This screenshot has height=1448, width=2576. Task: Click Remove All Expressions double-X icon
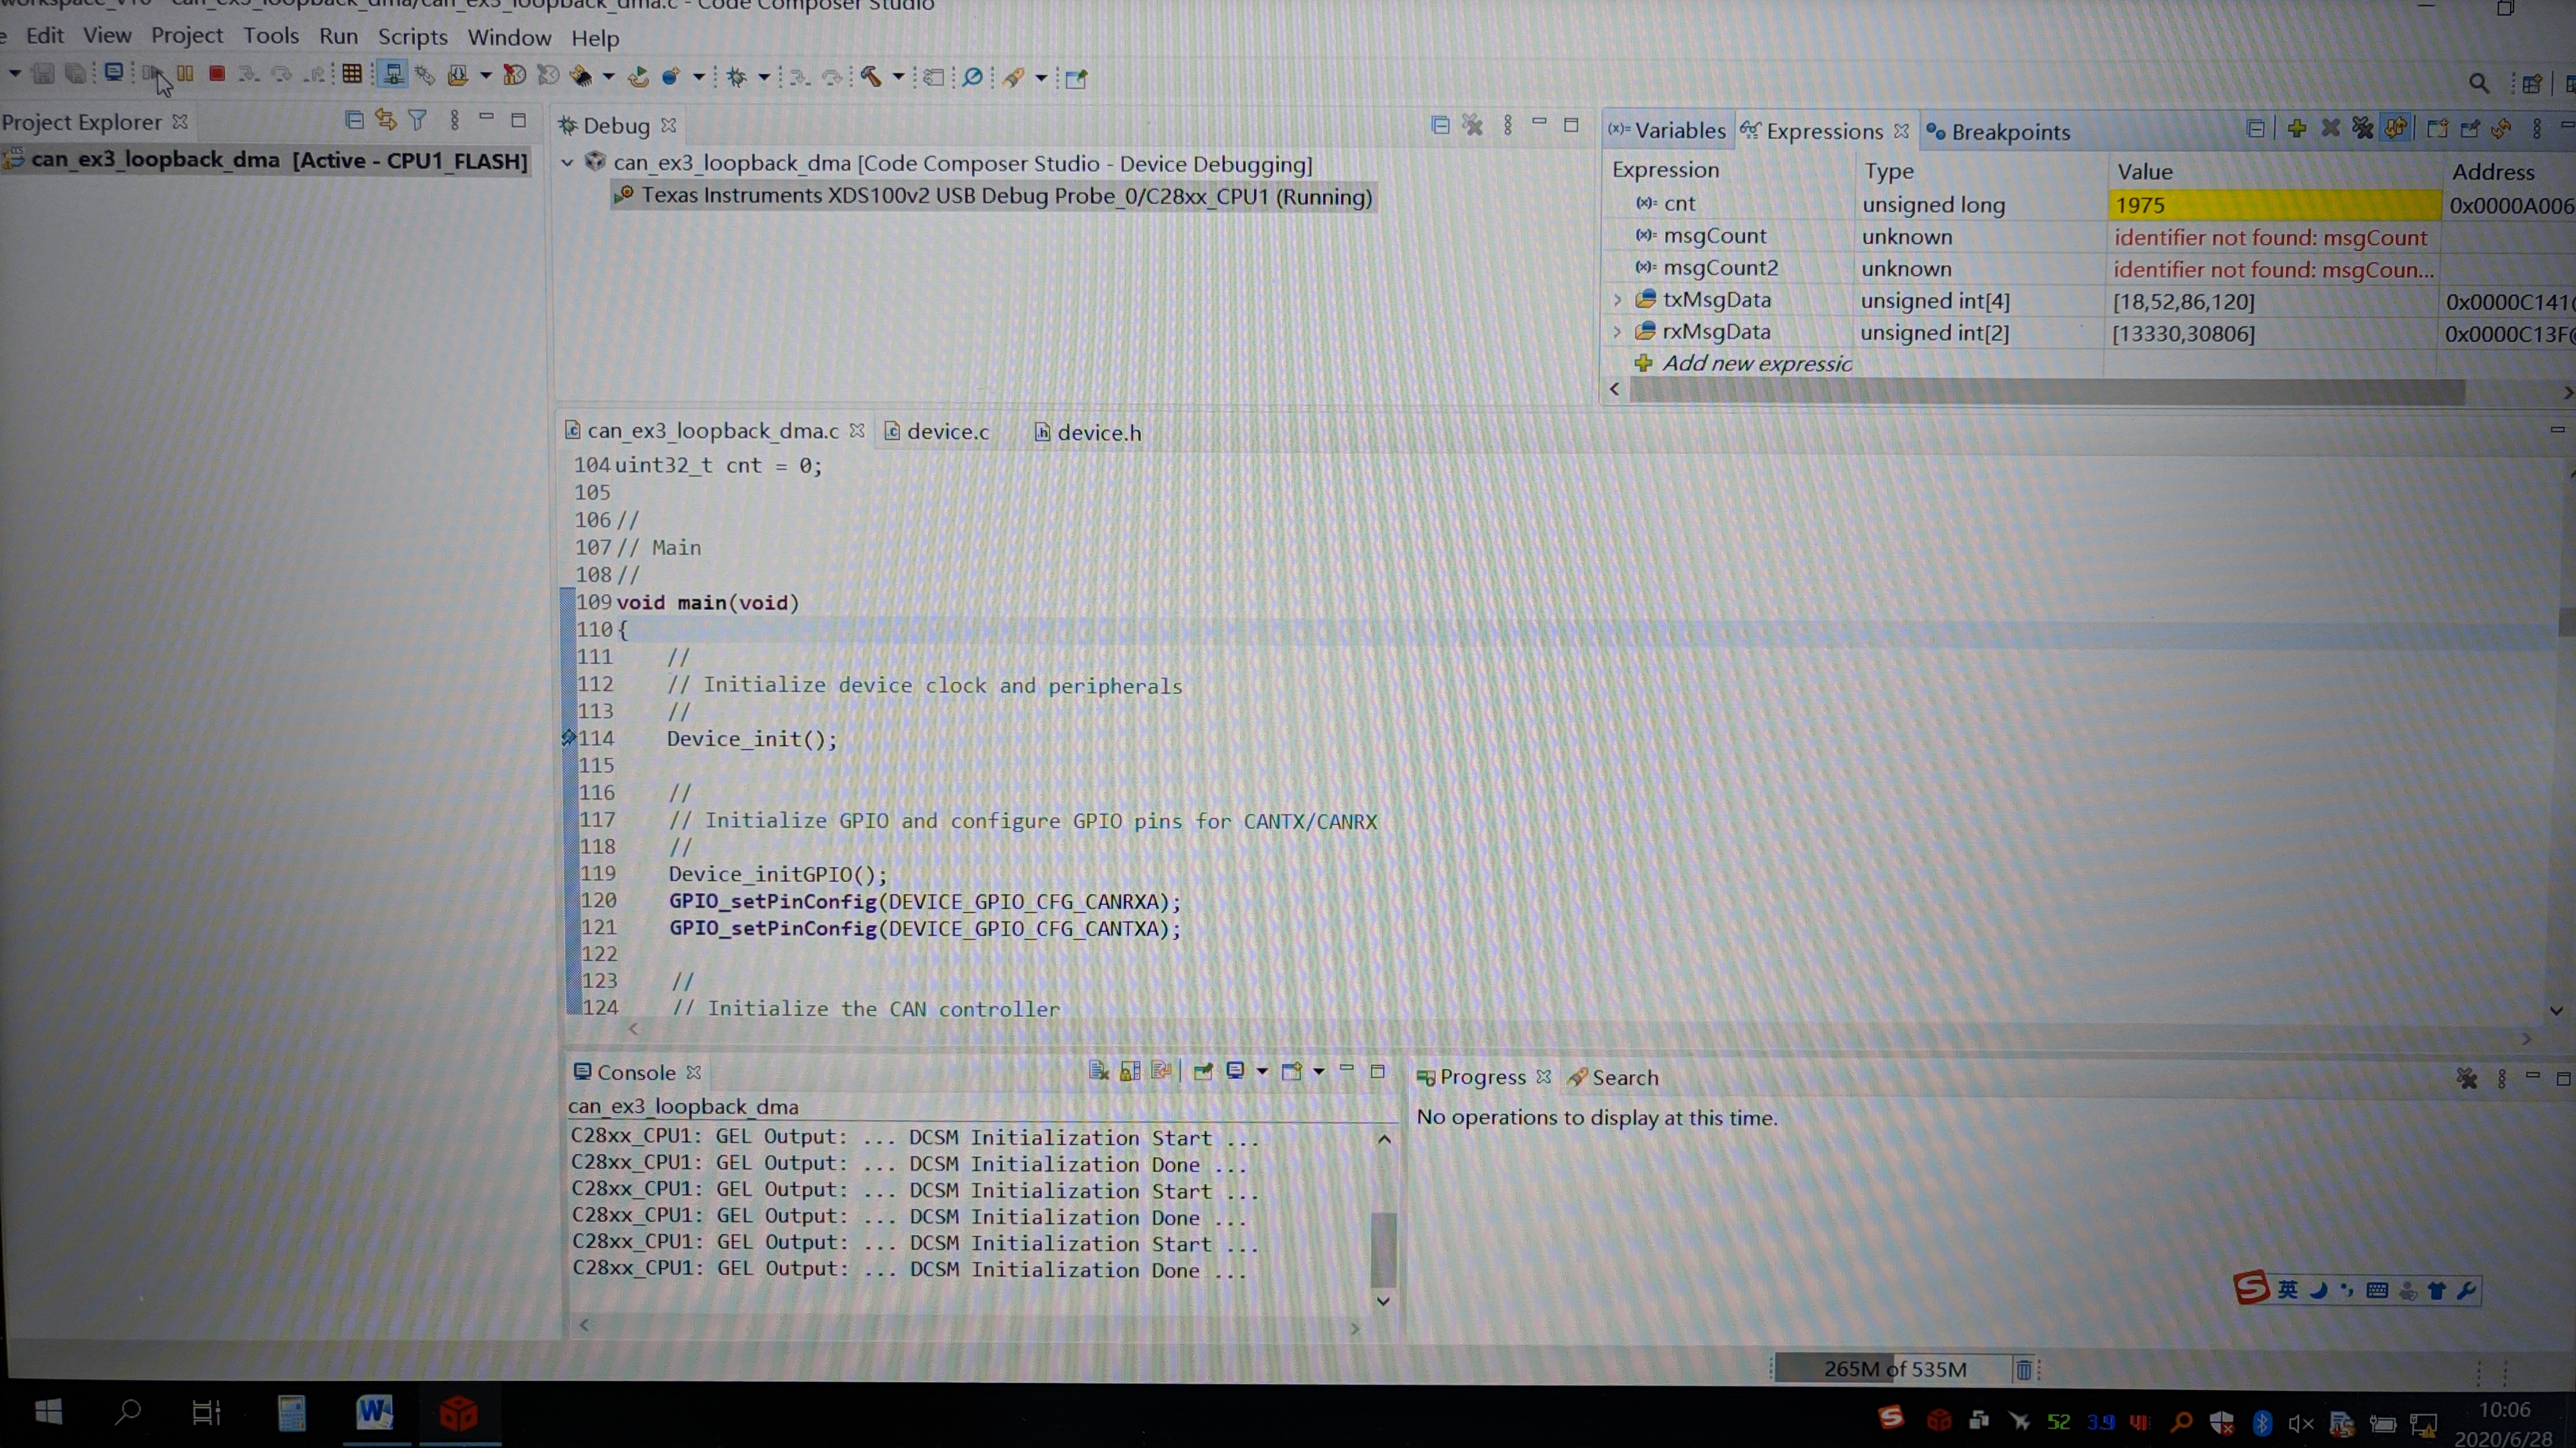2362,128
